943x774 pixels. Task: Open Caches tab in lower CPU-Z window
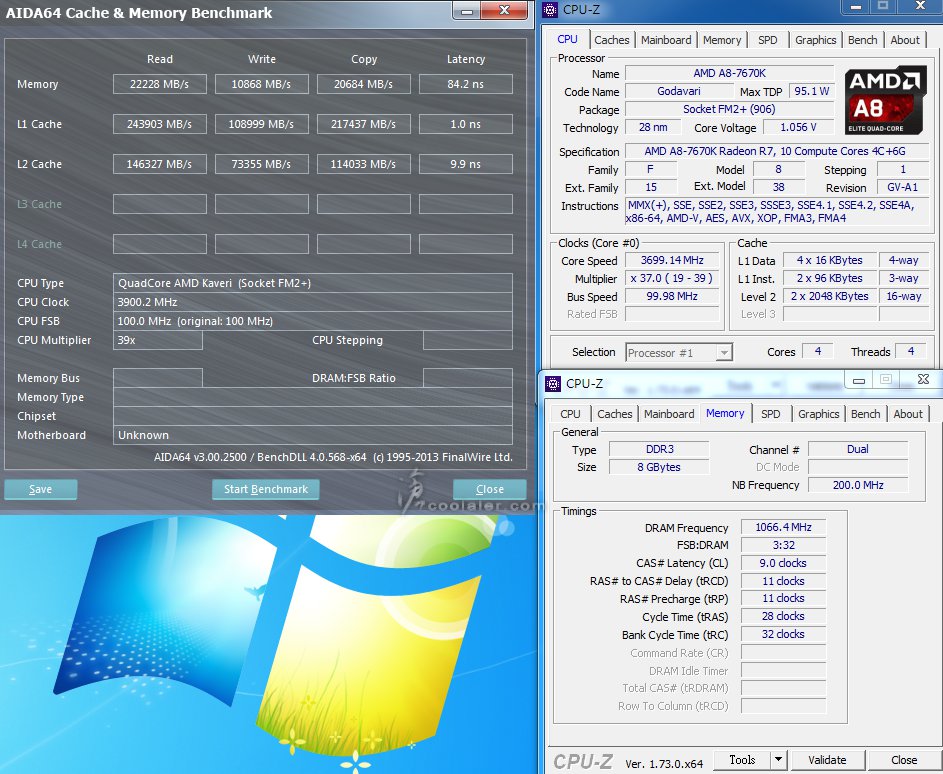615,414
